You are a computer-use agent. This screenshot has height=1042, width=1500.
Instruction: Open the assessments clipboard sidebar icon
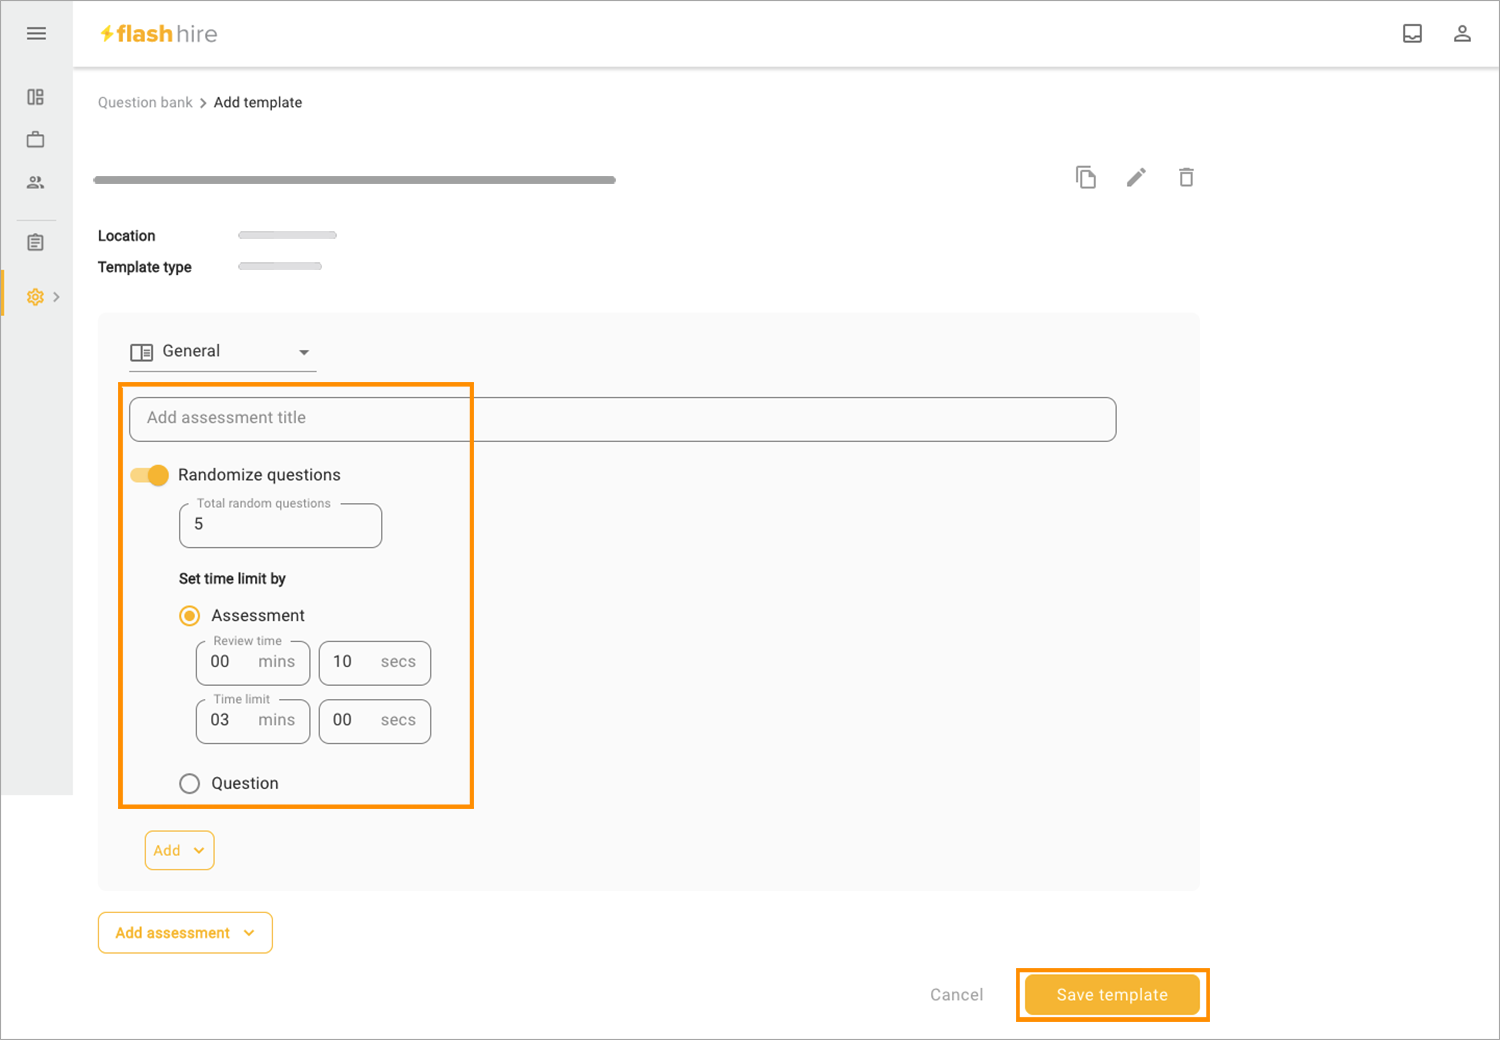click(36, 243)
